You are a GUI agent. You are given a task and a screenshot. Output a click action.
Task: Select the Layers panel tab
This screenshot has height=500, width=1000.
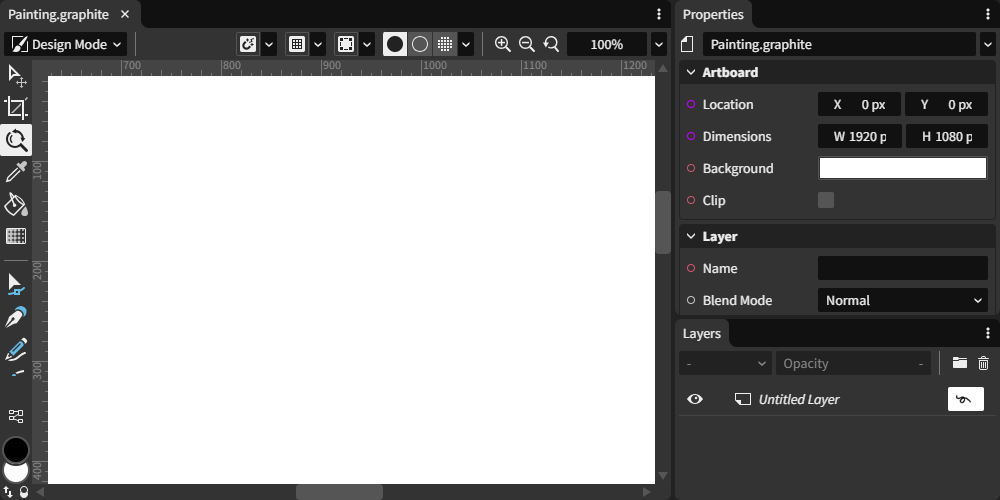(702, 333)
